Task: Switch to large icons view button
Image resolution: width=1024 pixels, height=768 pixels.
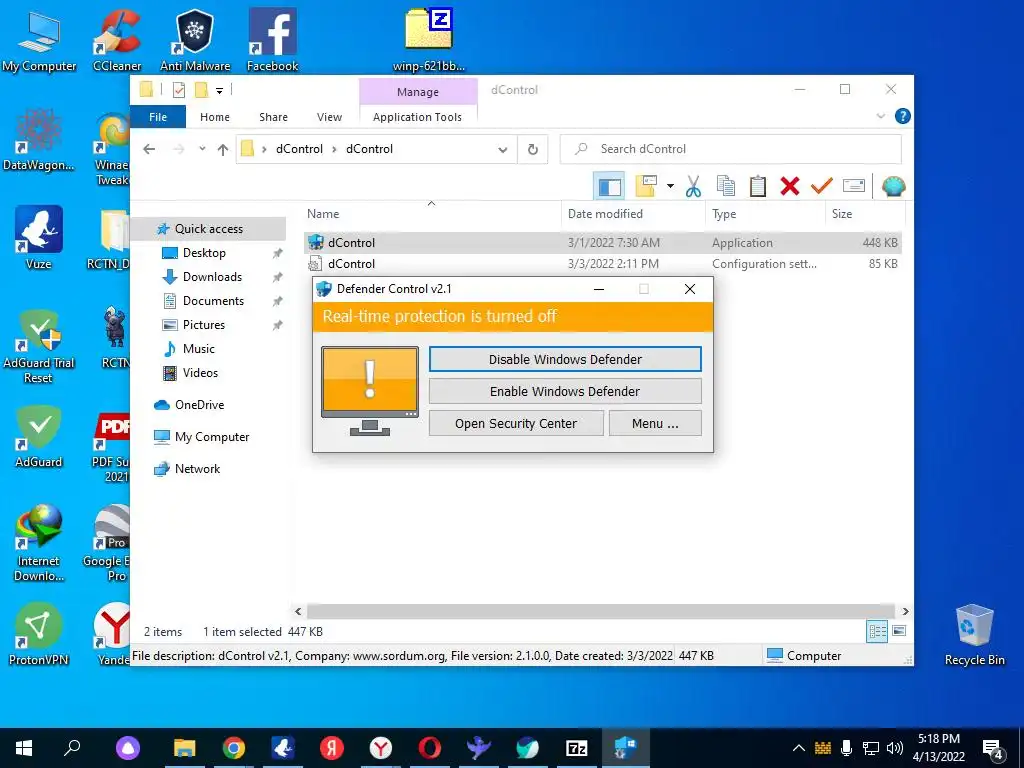Action: click(x=899, y=631)
